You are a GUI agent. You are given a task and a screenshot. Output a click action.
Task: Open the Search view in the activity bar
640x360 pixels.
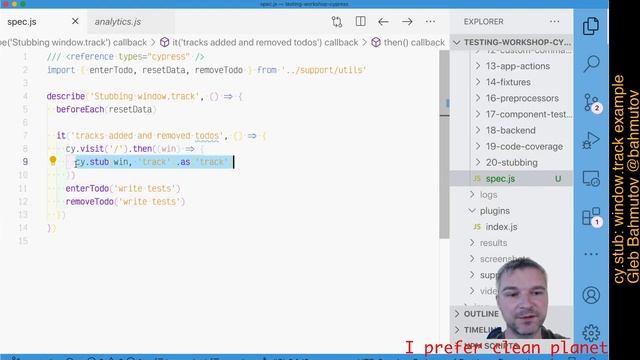(591, 64)
